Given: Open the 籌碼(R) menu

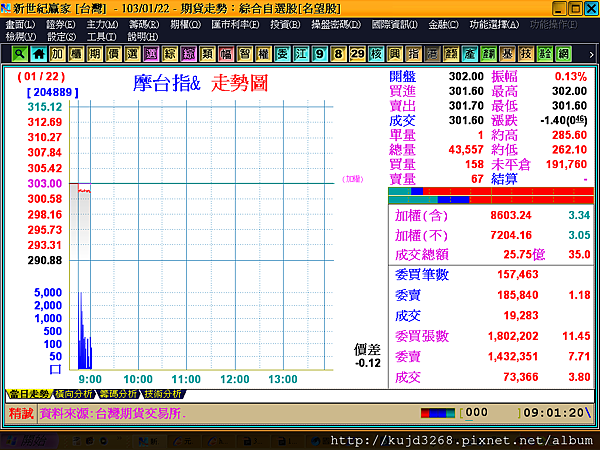Looking at the screenshot, I should pos(143,25).
